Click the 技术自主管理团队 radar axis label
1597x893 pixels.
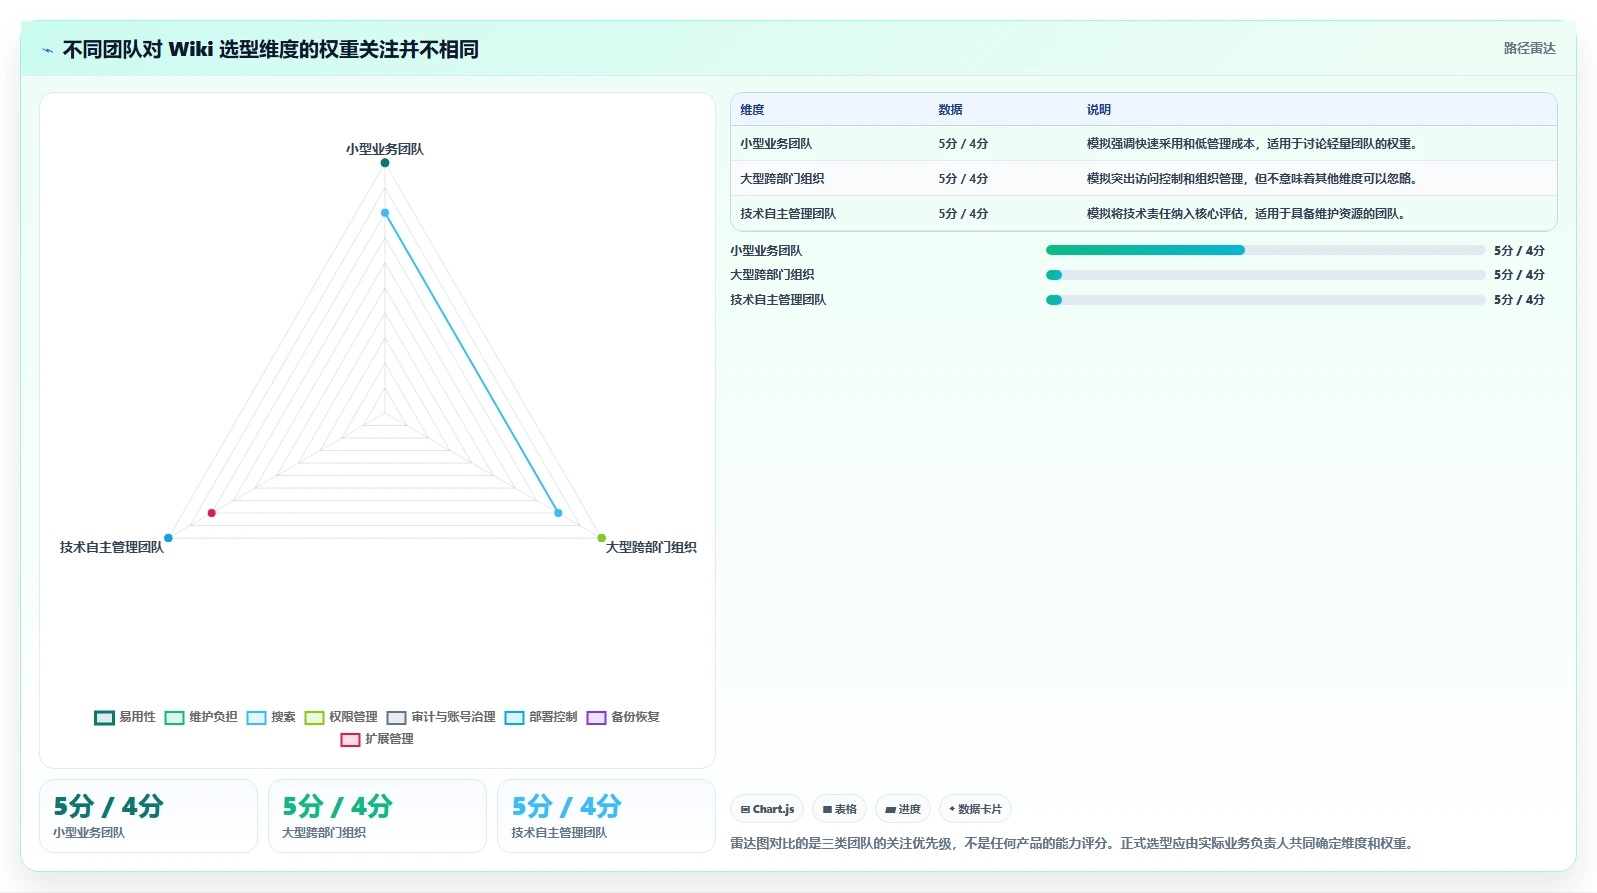point(112,547)
